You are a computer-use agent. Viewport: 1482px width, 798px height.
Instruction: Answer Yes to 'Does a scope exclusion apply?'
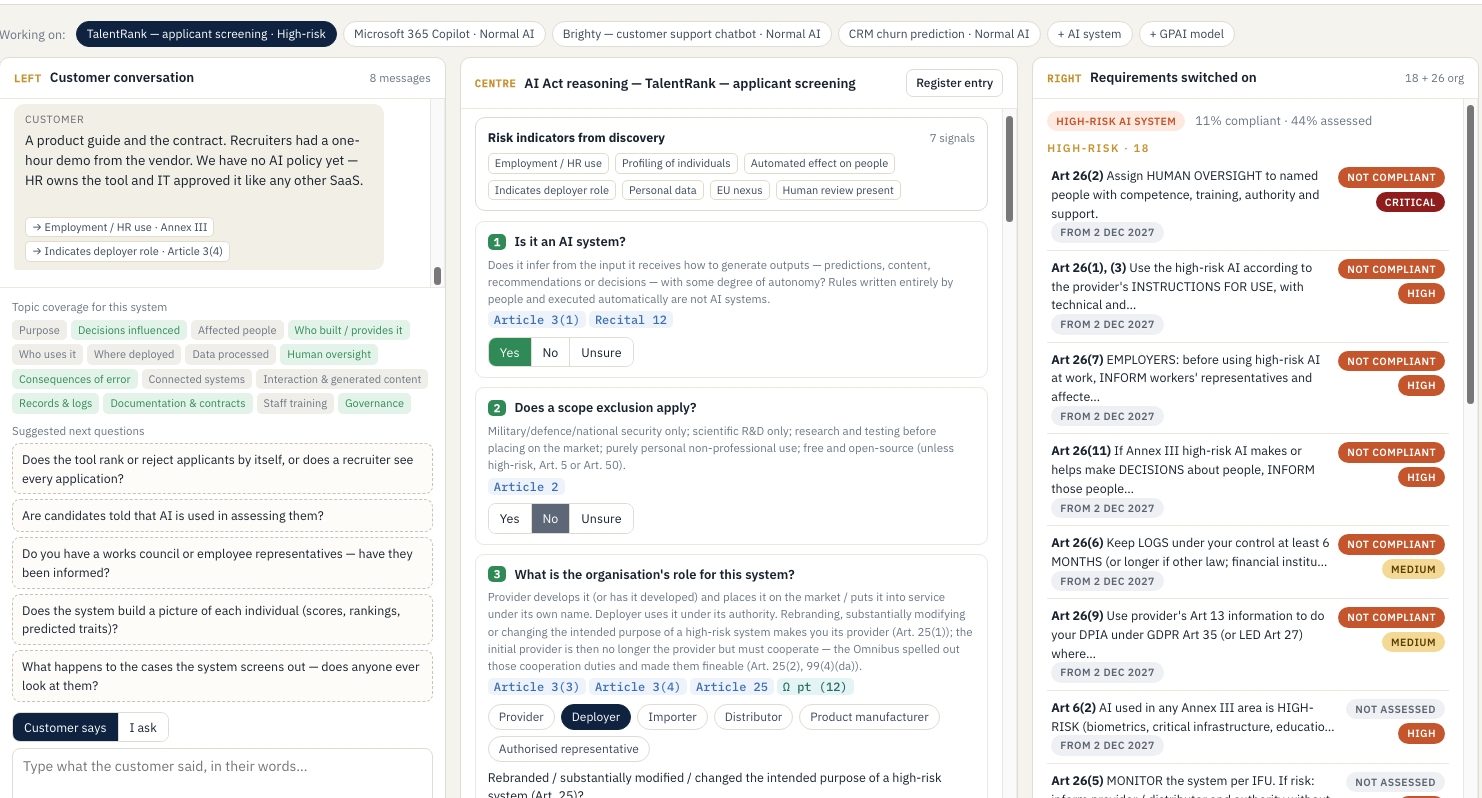coord(509,518)
